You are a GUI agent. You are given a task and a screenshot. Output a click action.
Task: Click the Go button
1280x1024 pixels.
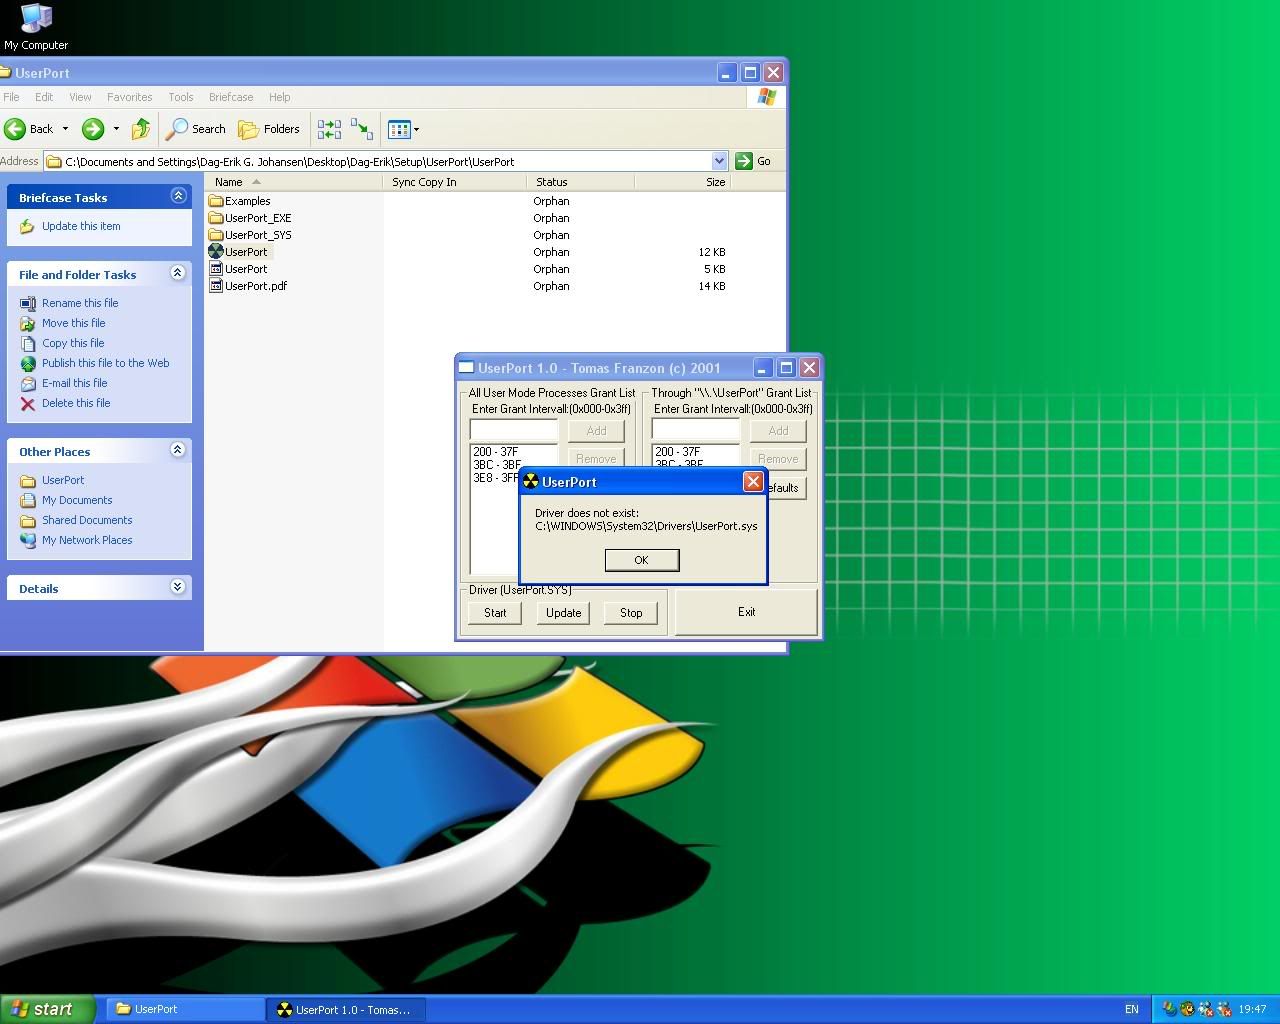tap(754, 161)
